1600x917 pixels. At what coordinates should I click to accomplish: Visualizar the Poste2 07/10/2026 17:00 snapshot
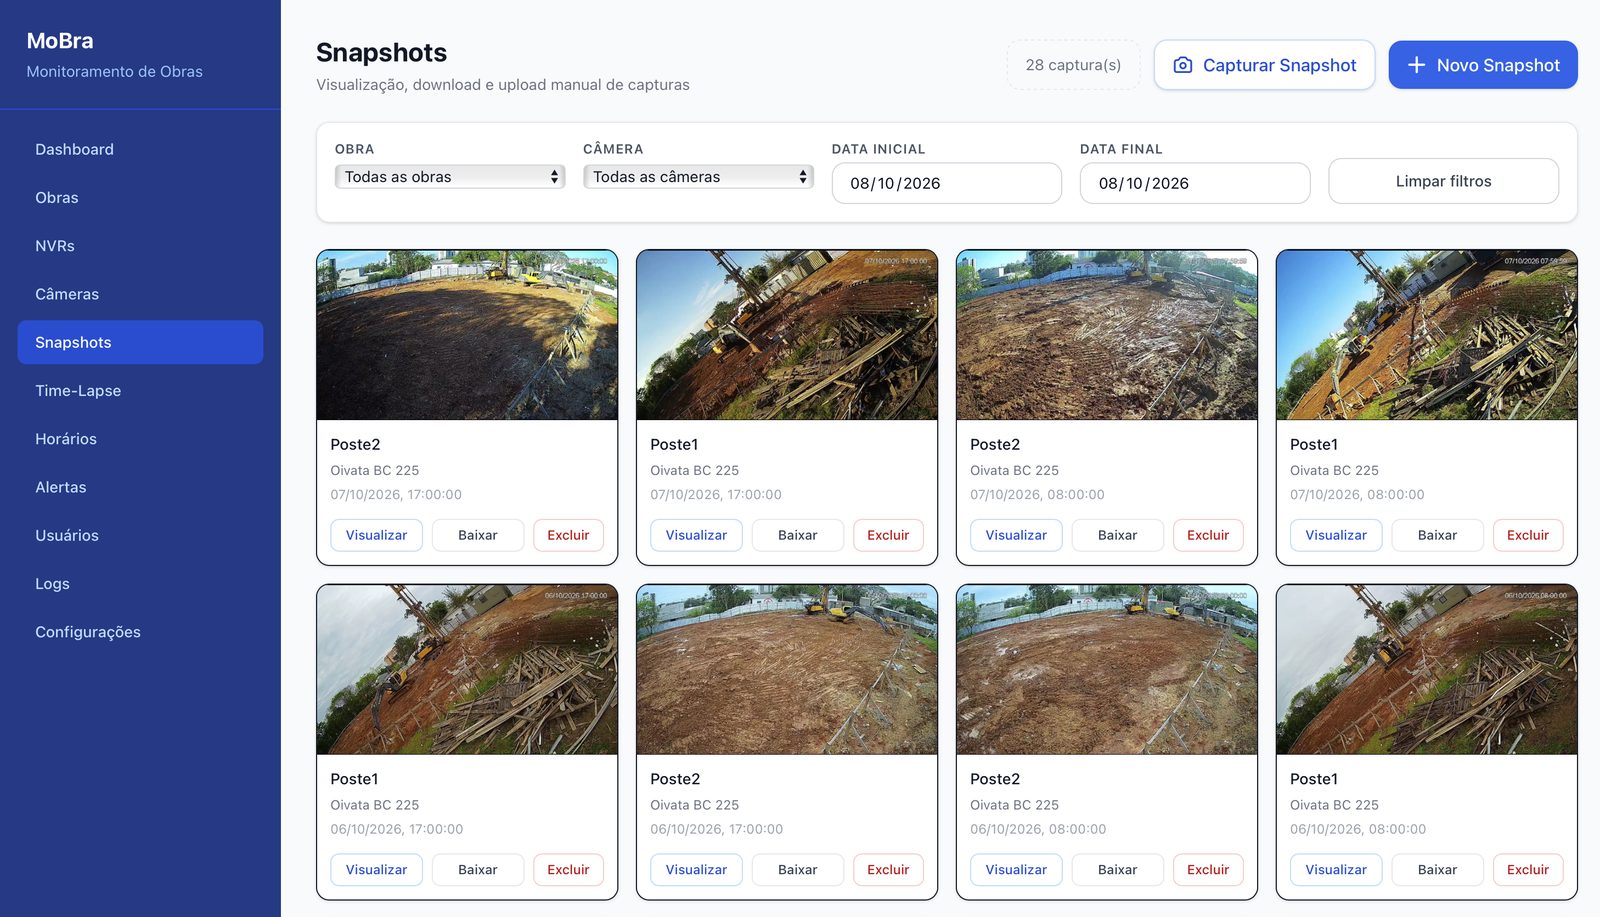click(376, 535)
